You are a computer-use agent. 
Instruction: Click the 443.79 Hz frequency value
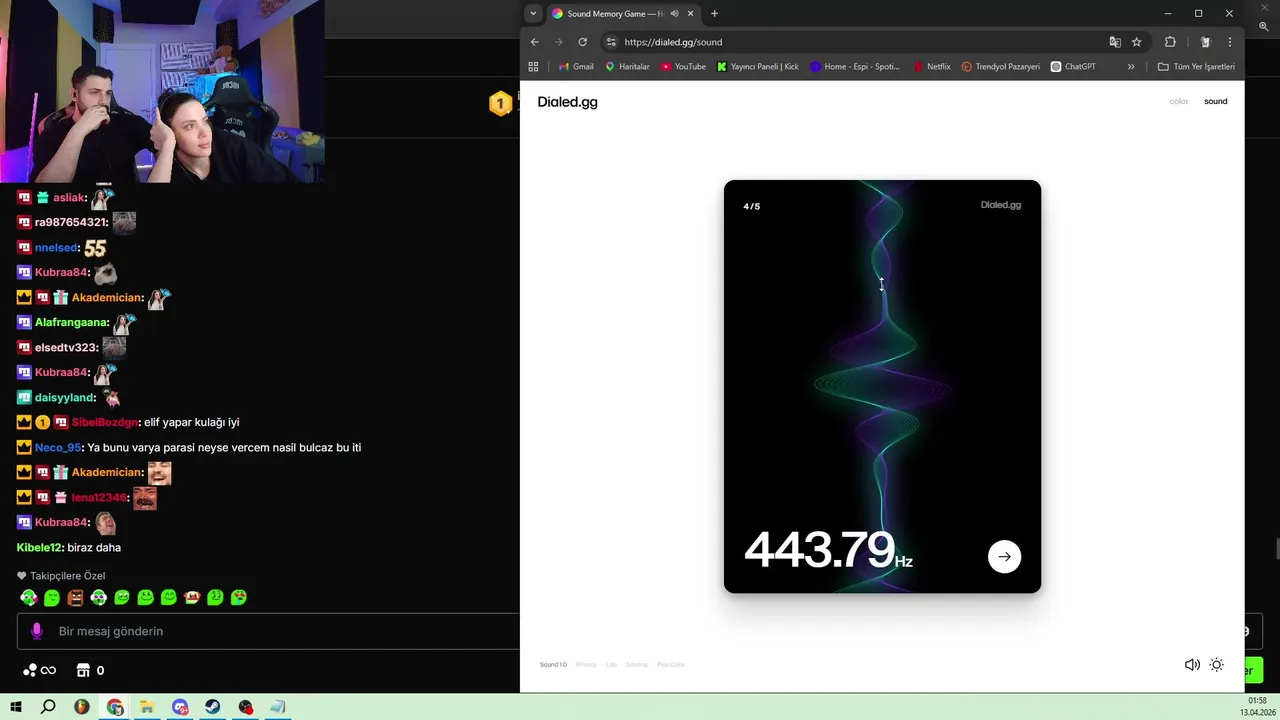(x=828, y=550)
